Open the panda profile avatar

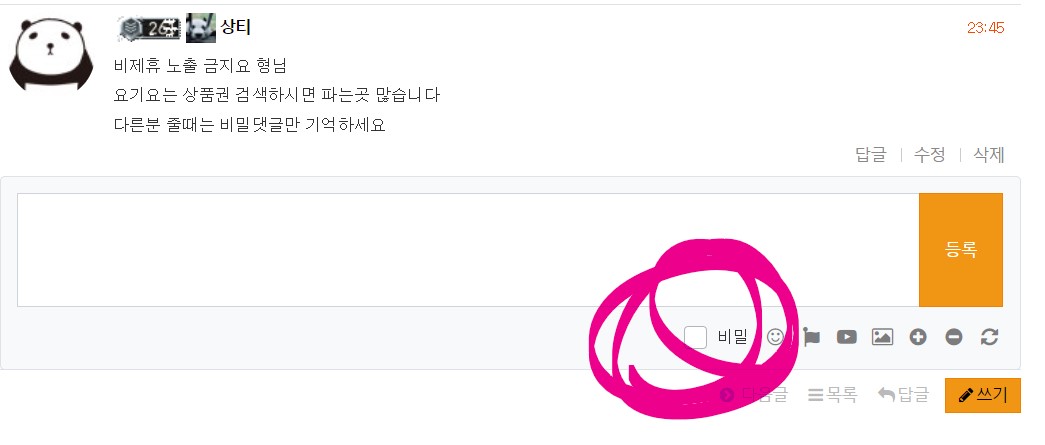51,55
